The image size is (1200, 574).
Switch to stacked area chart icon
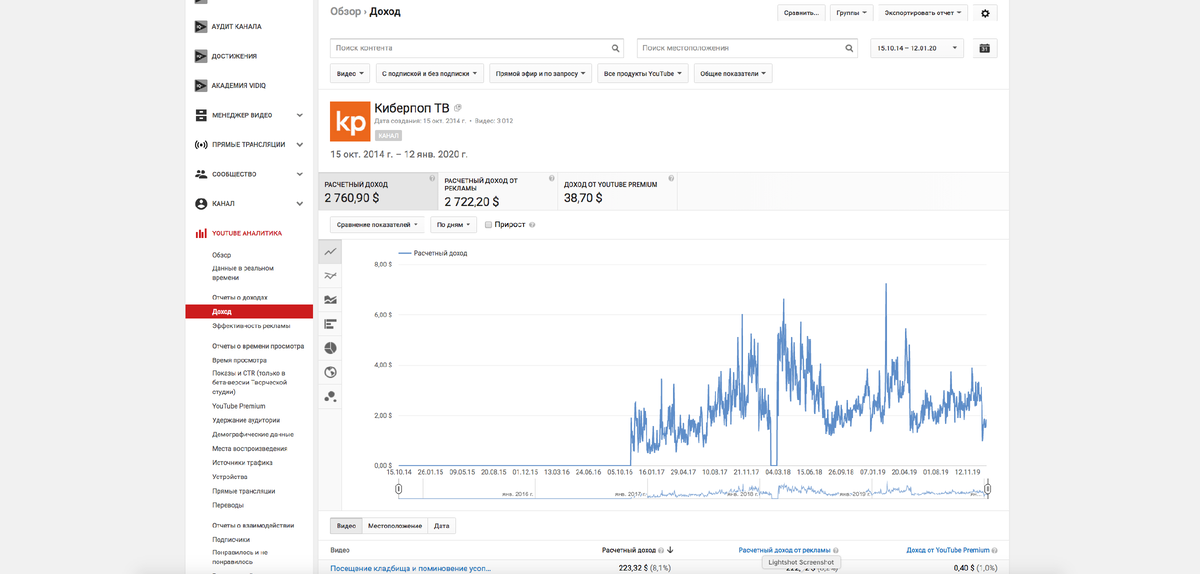tap(330, 299)
